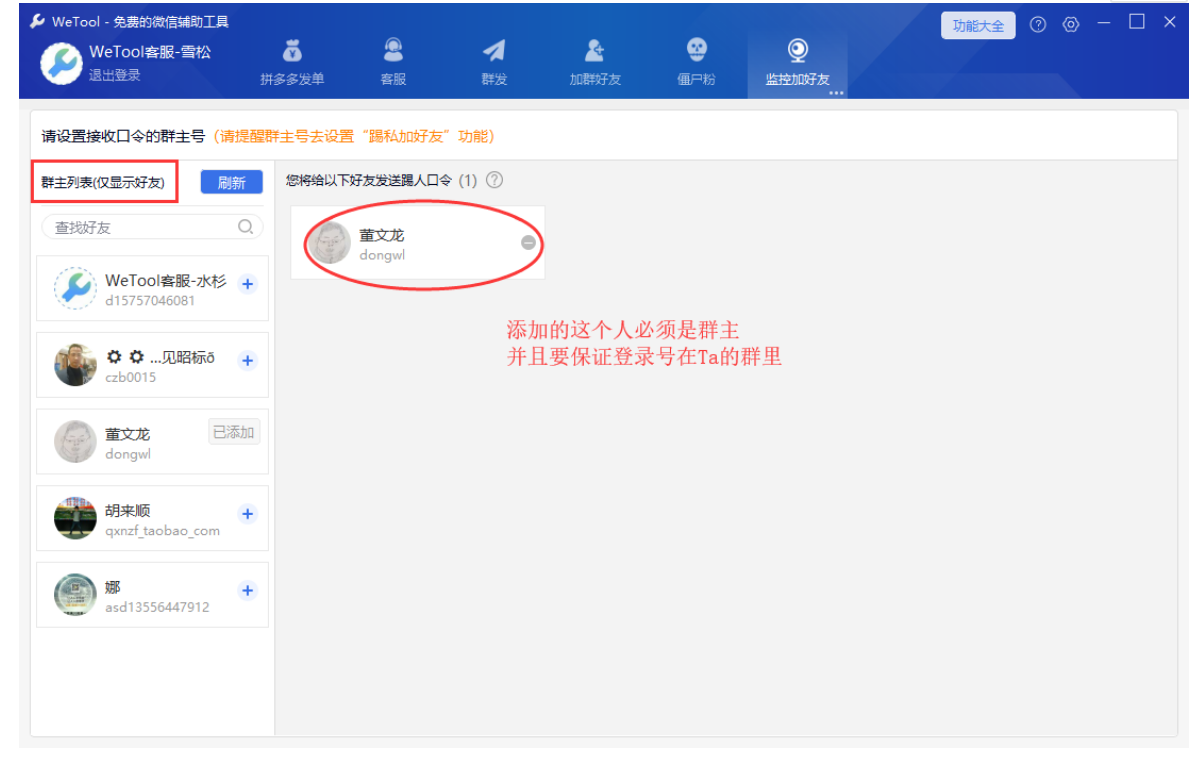Click czb0015 friend's avatar photo
The image size is (1198, 762).
75,365
